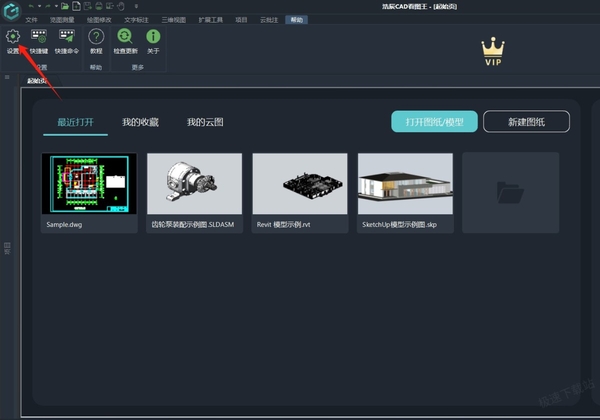
Task: Open 设置 (Settings) gear icon
Action: pyautogui.click(x=13, y=37)
